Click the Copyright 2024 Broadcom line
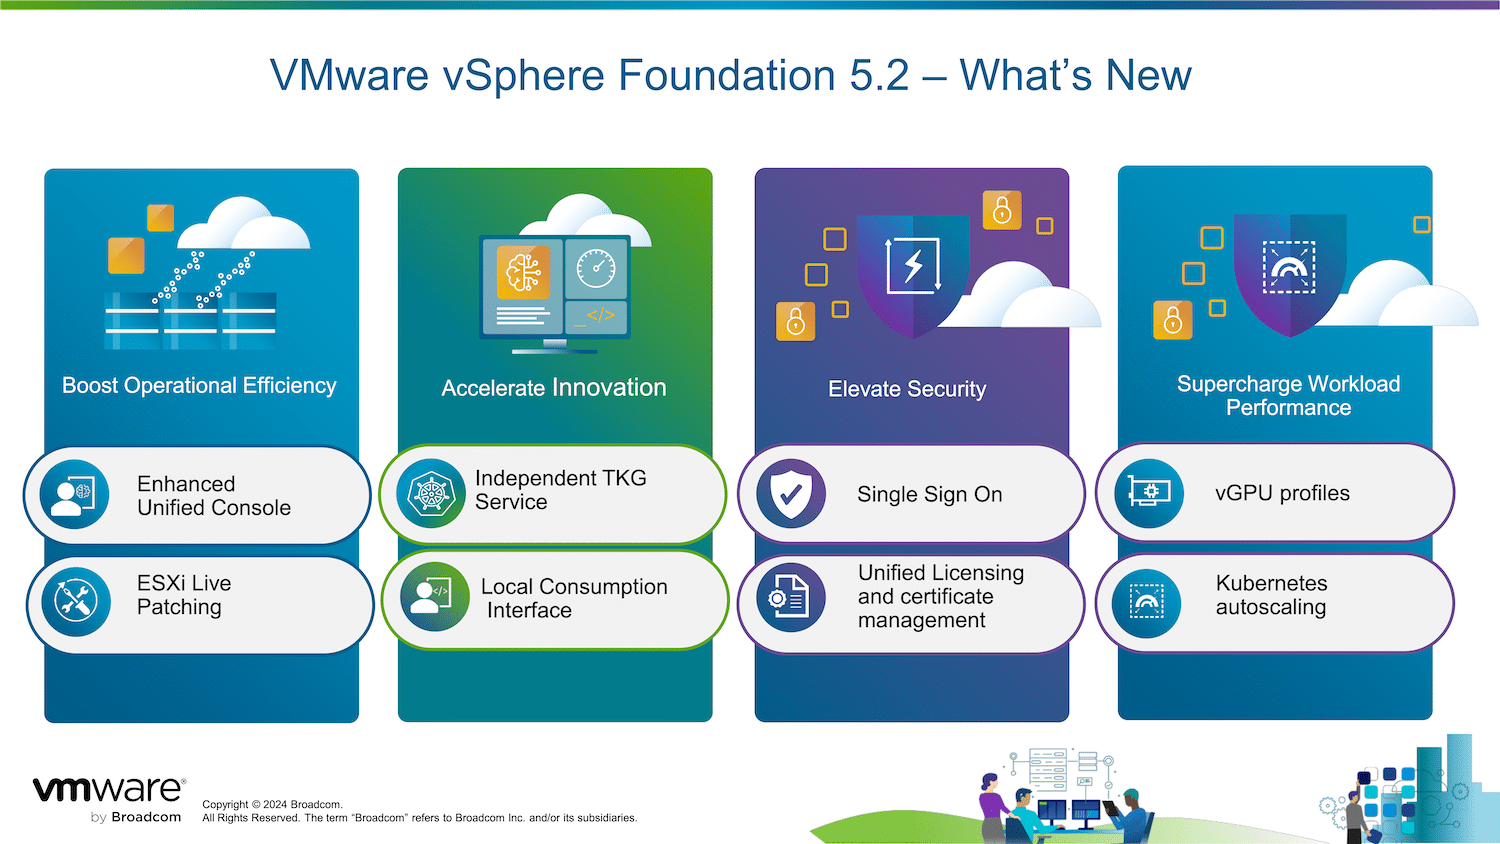This screenshot has height=844, width=1500. [x=272, y=804]
